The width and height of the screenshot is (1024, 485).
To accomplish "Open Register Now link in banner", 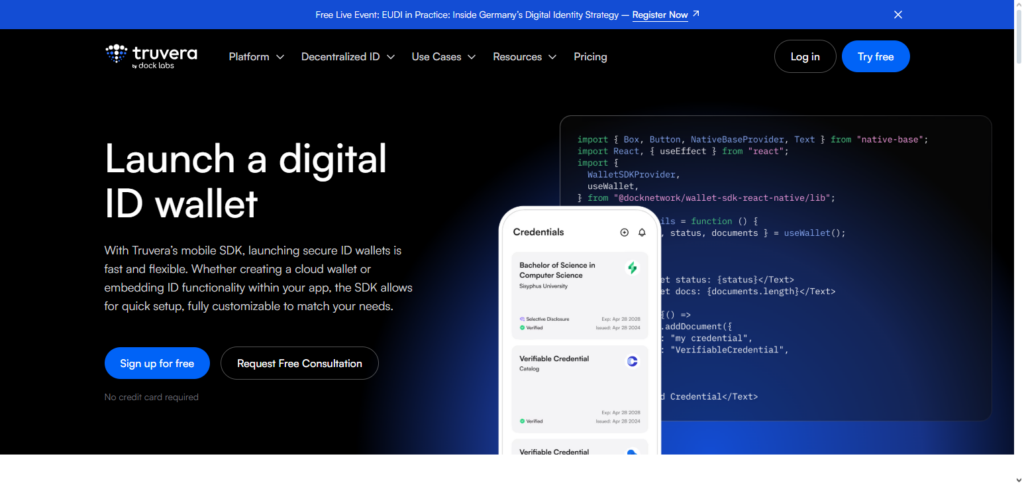I will click(x=660, y=14).
